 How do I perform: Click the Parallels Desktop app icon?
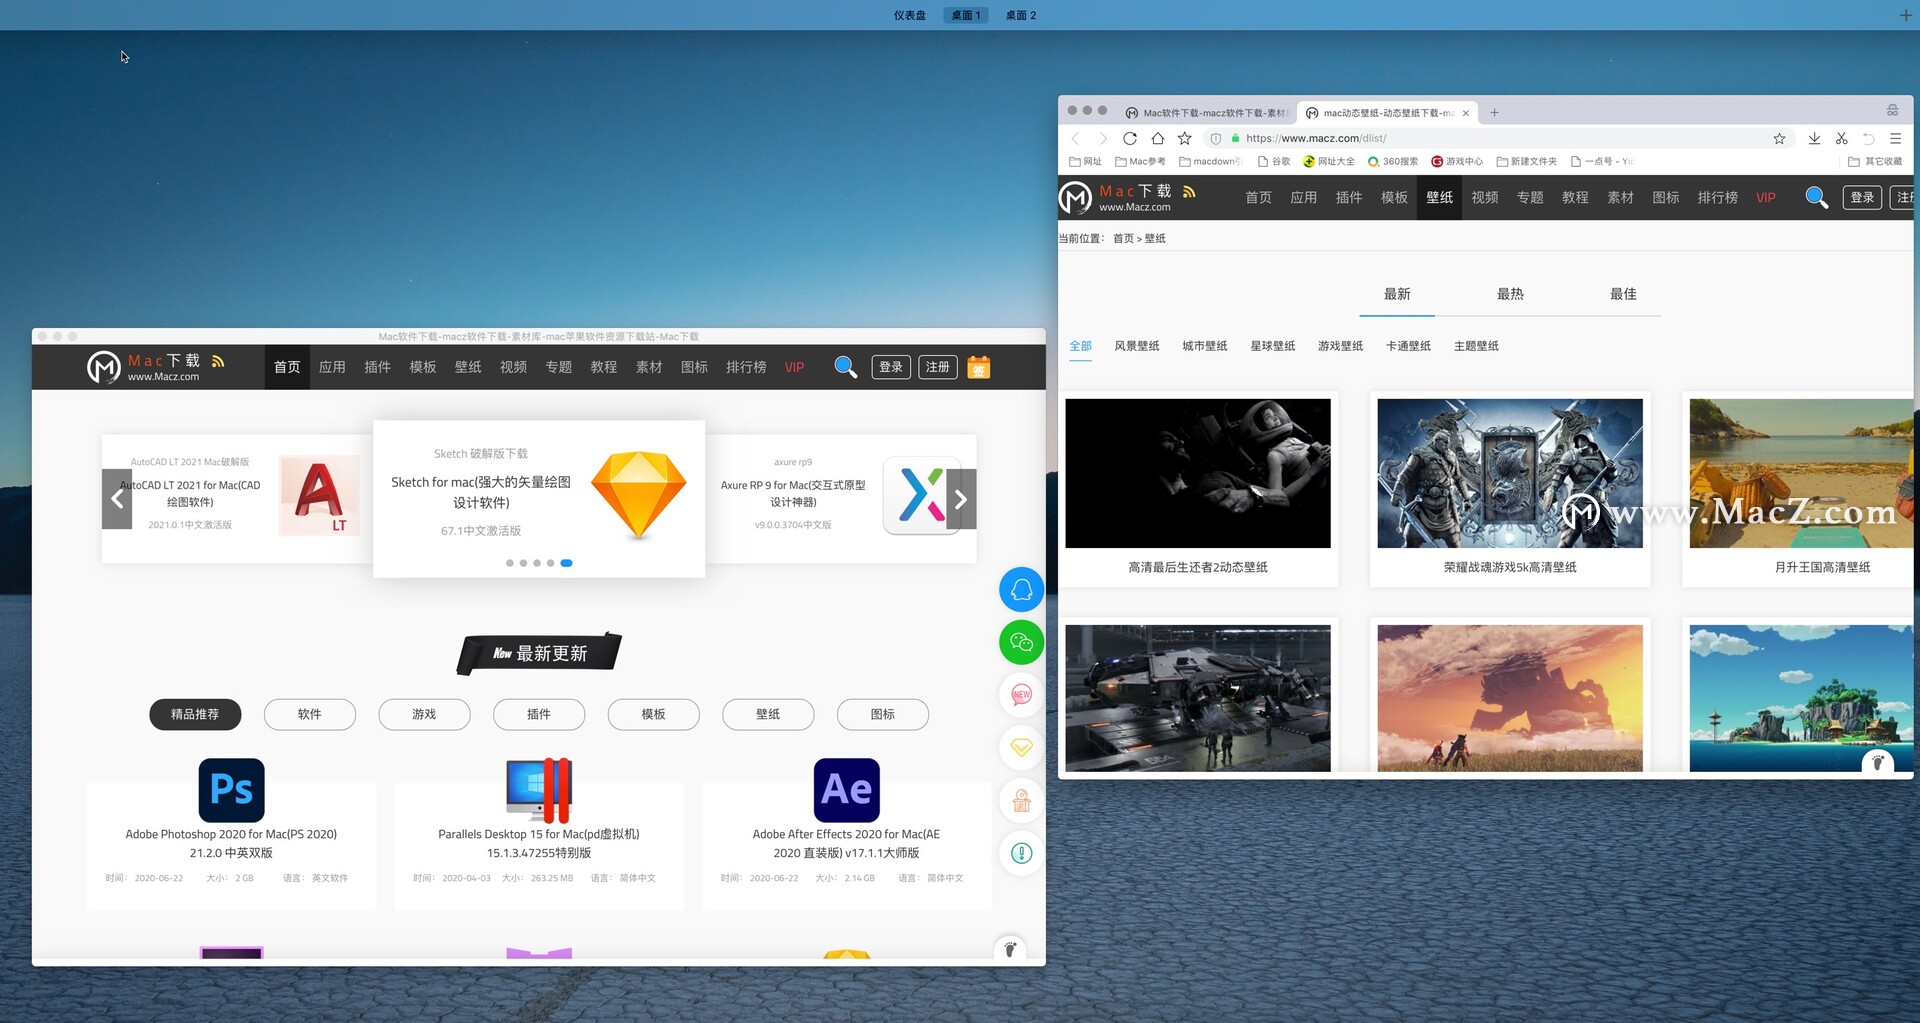click(539, 790)
